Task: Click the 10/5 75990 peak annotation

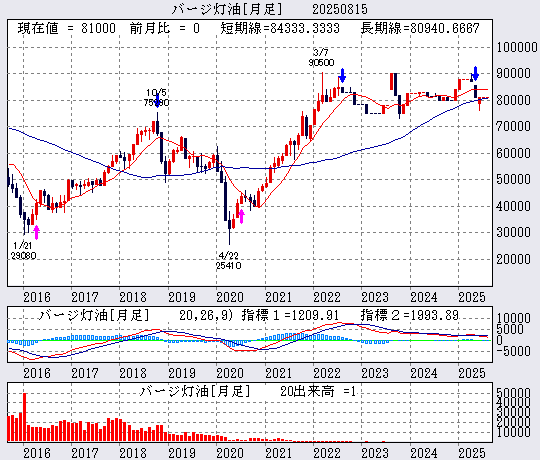Action: [156, 97]
